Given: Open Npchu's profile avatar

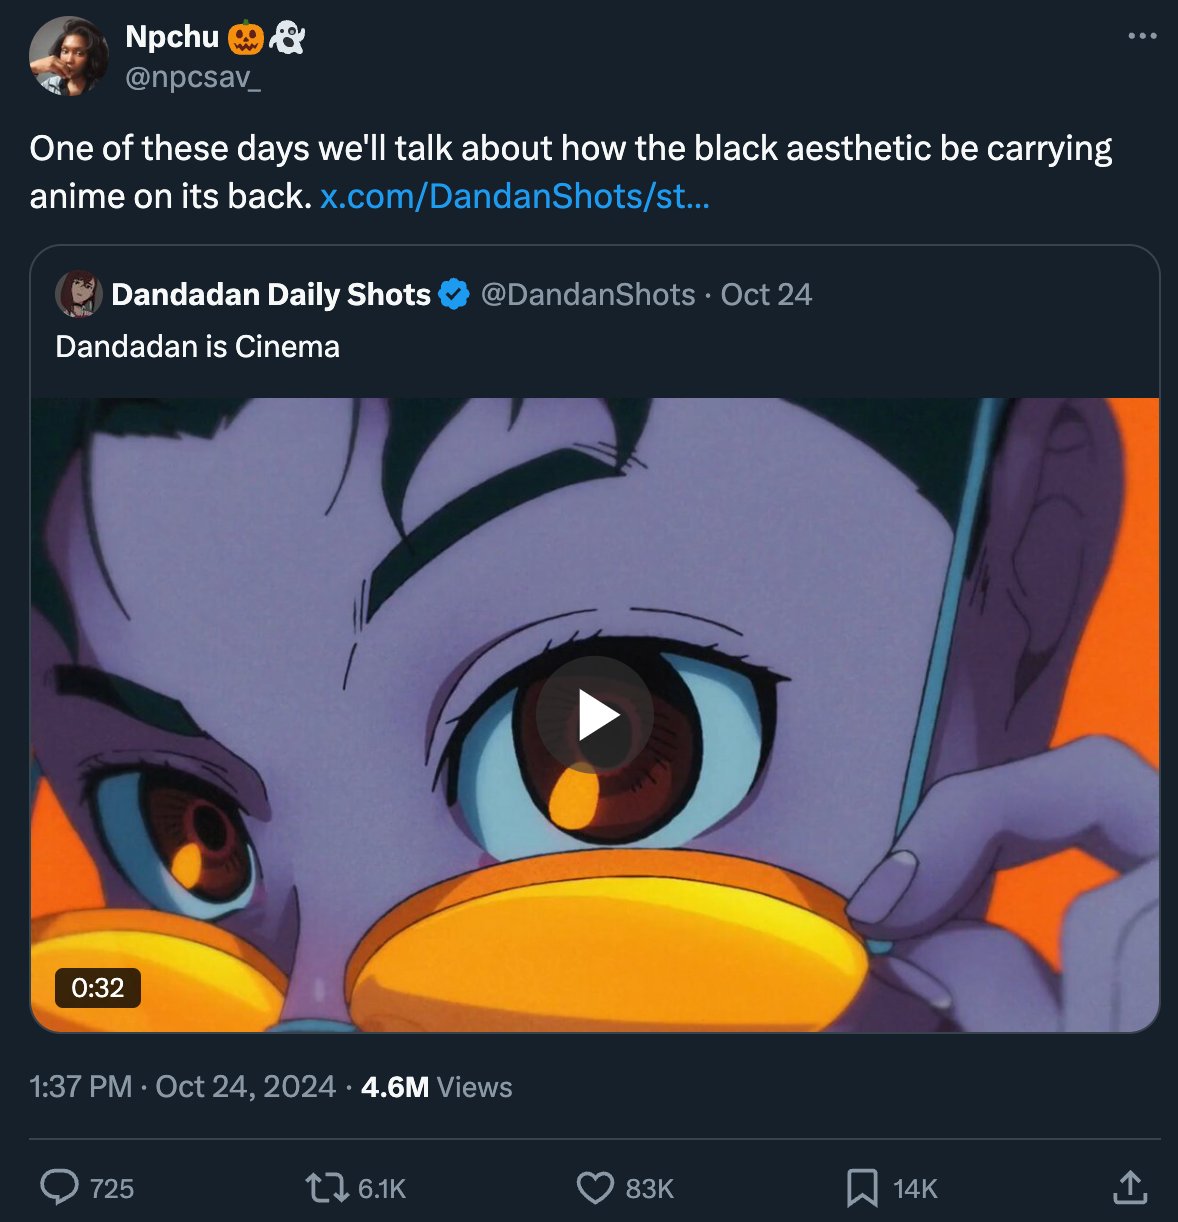Looking at the screenshot, I should pyautogui.click(x=68, y=56).
